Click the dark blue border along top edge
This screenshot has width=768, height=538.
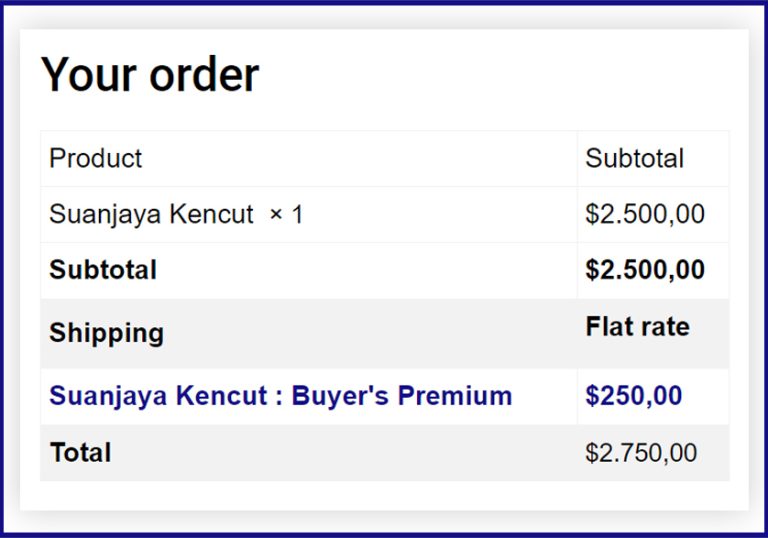tap(384, 3)
